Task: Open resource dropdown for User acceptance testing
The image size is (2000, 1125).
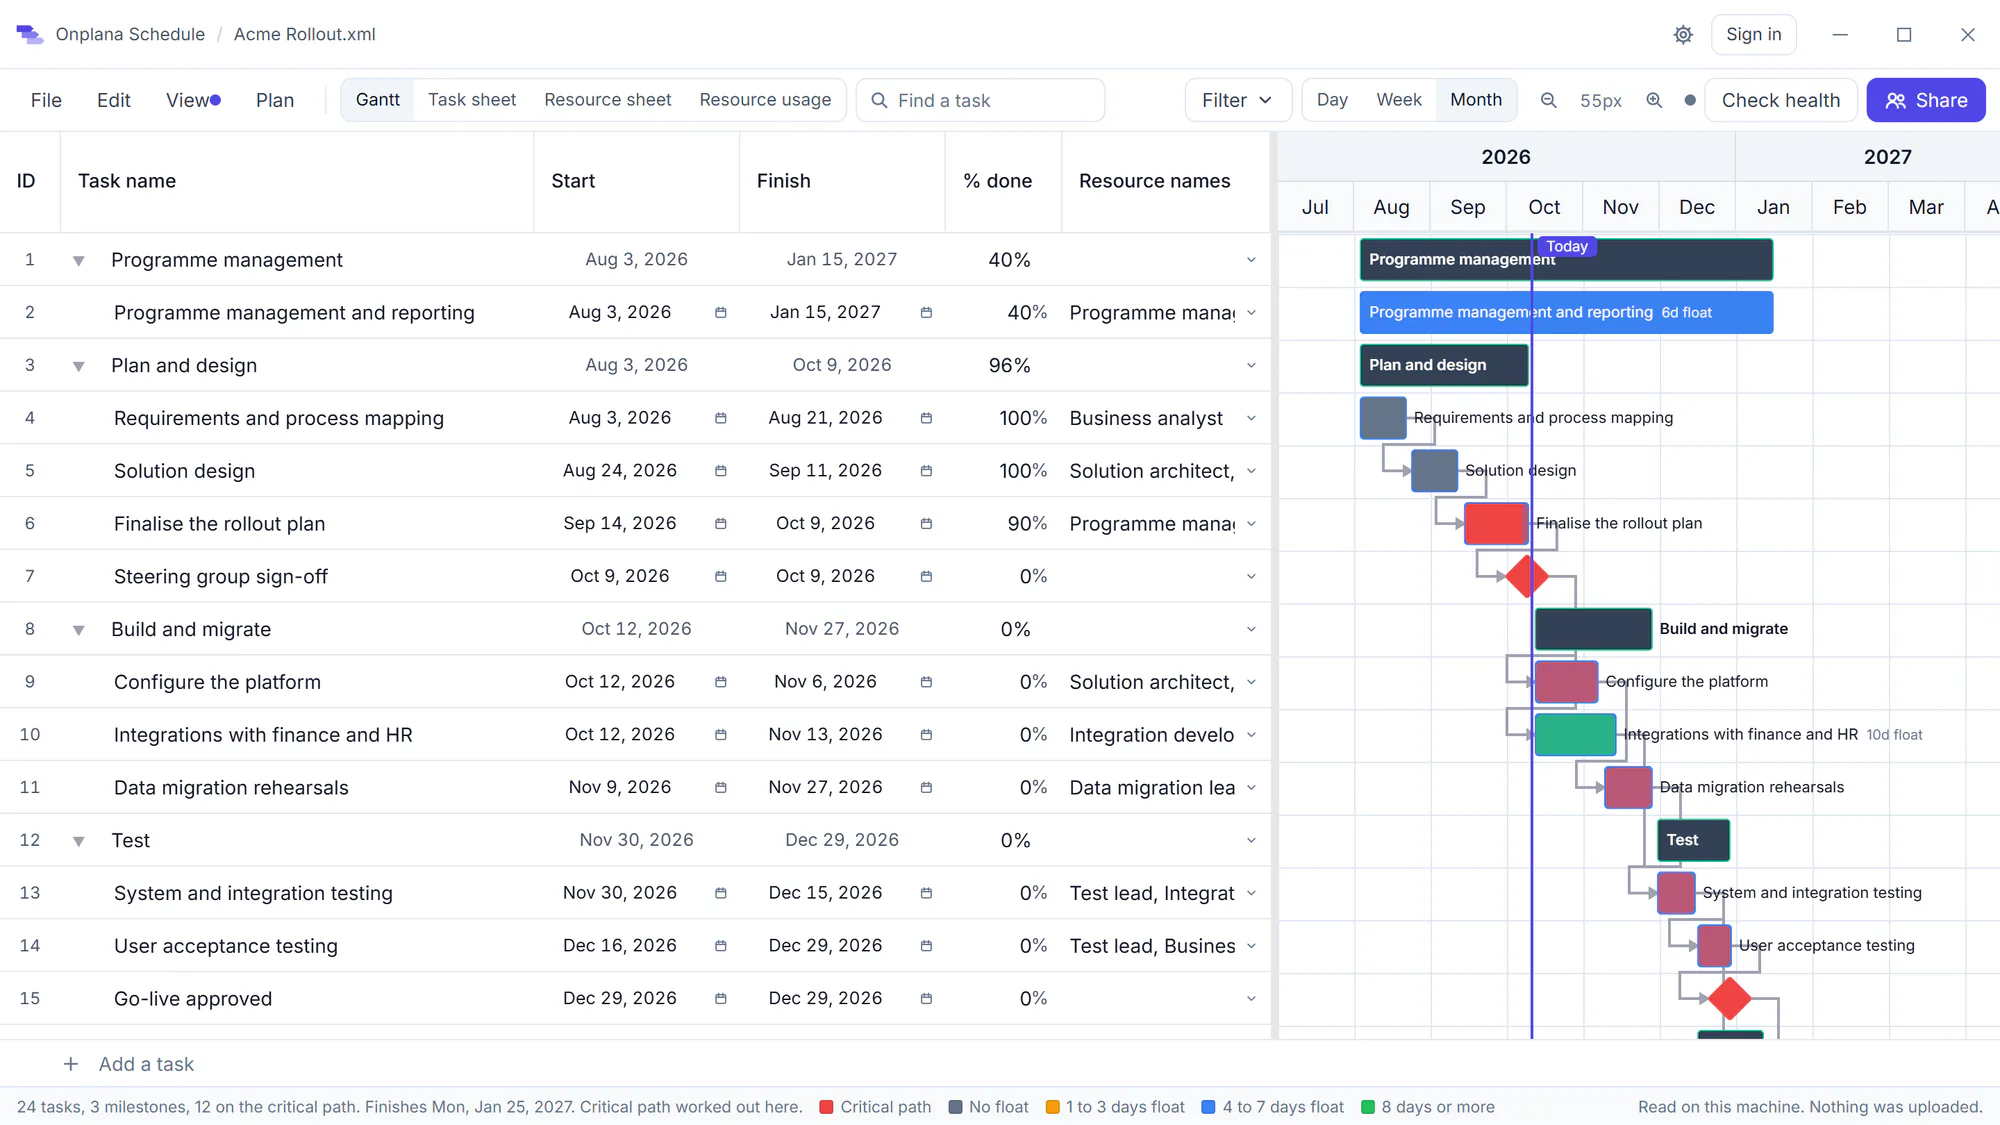Action: [1251, 946]
